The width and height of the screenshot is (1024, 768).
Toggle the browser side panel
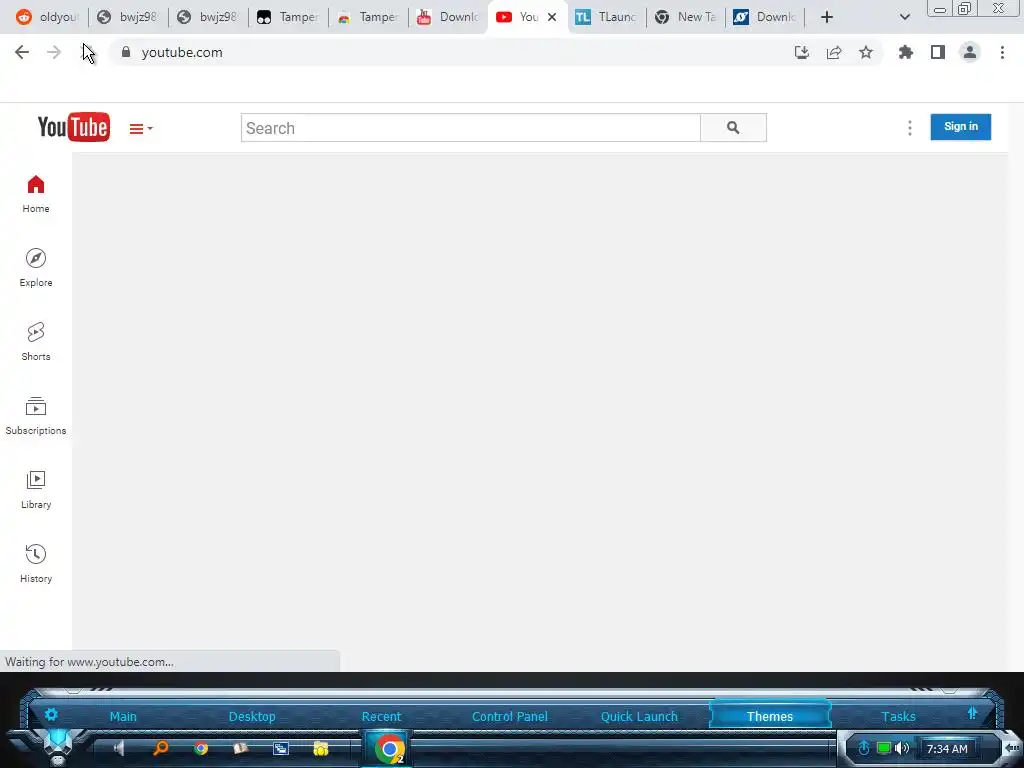click(x=938, y=52)
